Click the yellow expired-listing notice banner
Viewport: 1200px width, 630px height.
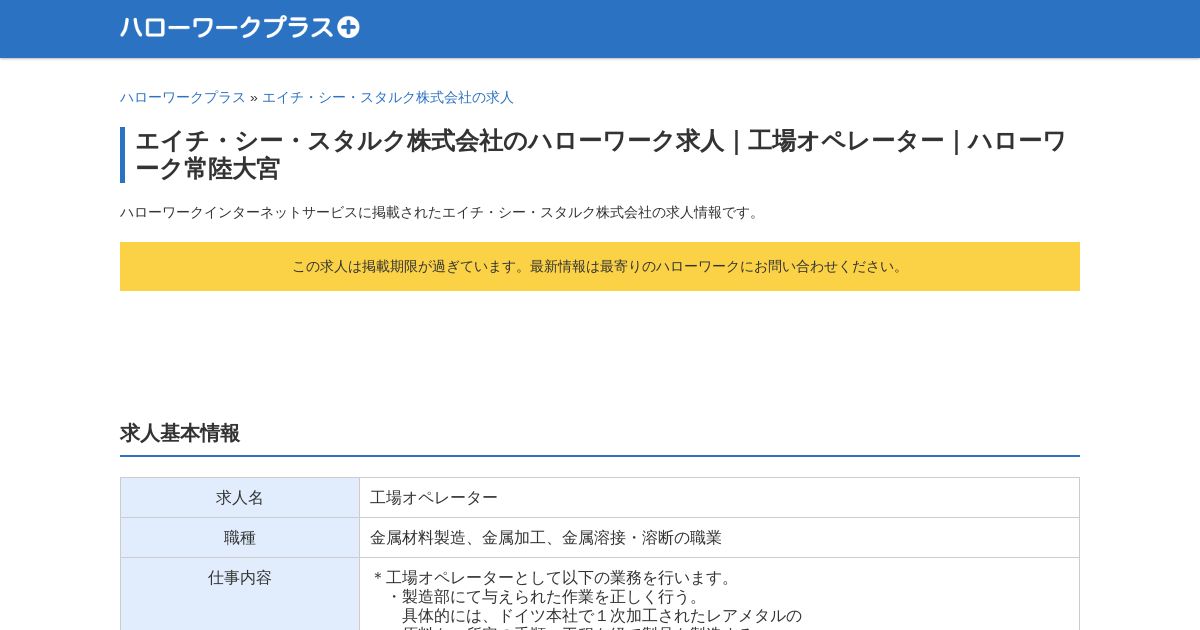point(600,266)
